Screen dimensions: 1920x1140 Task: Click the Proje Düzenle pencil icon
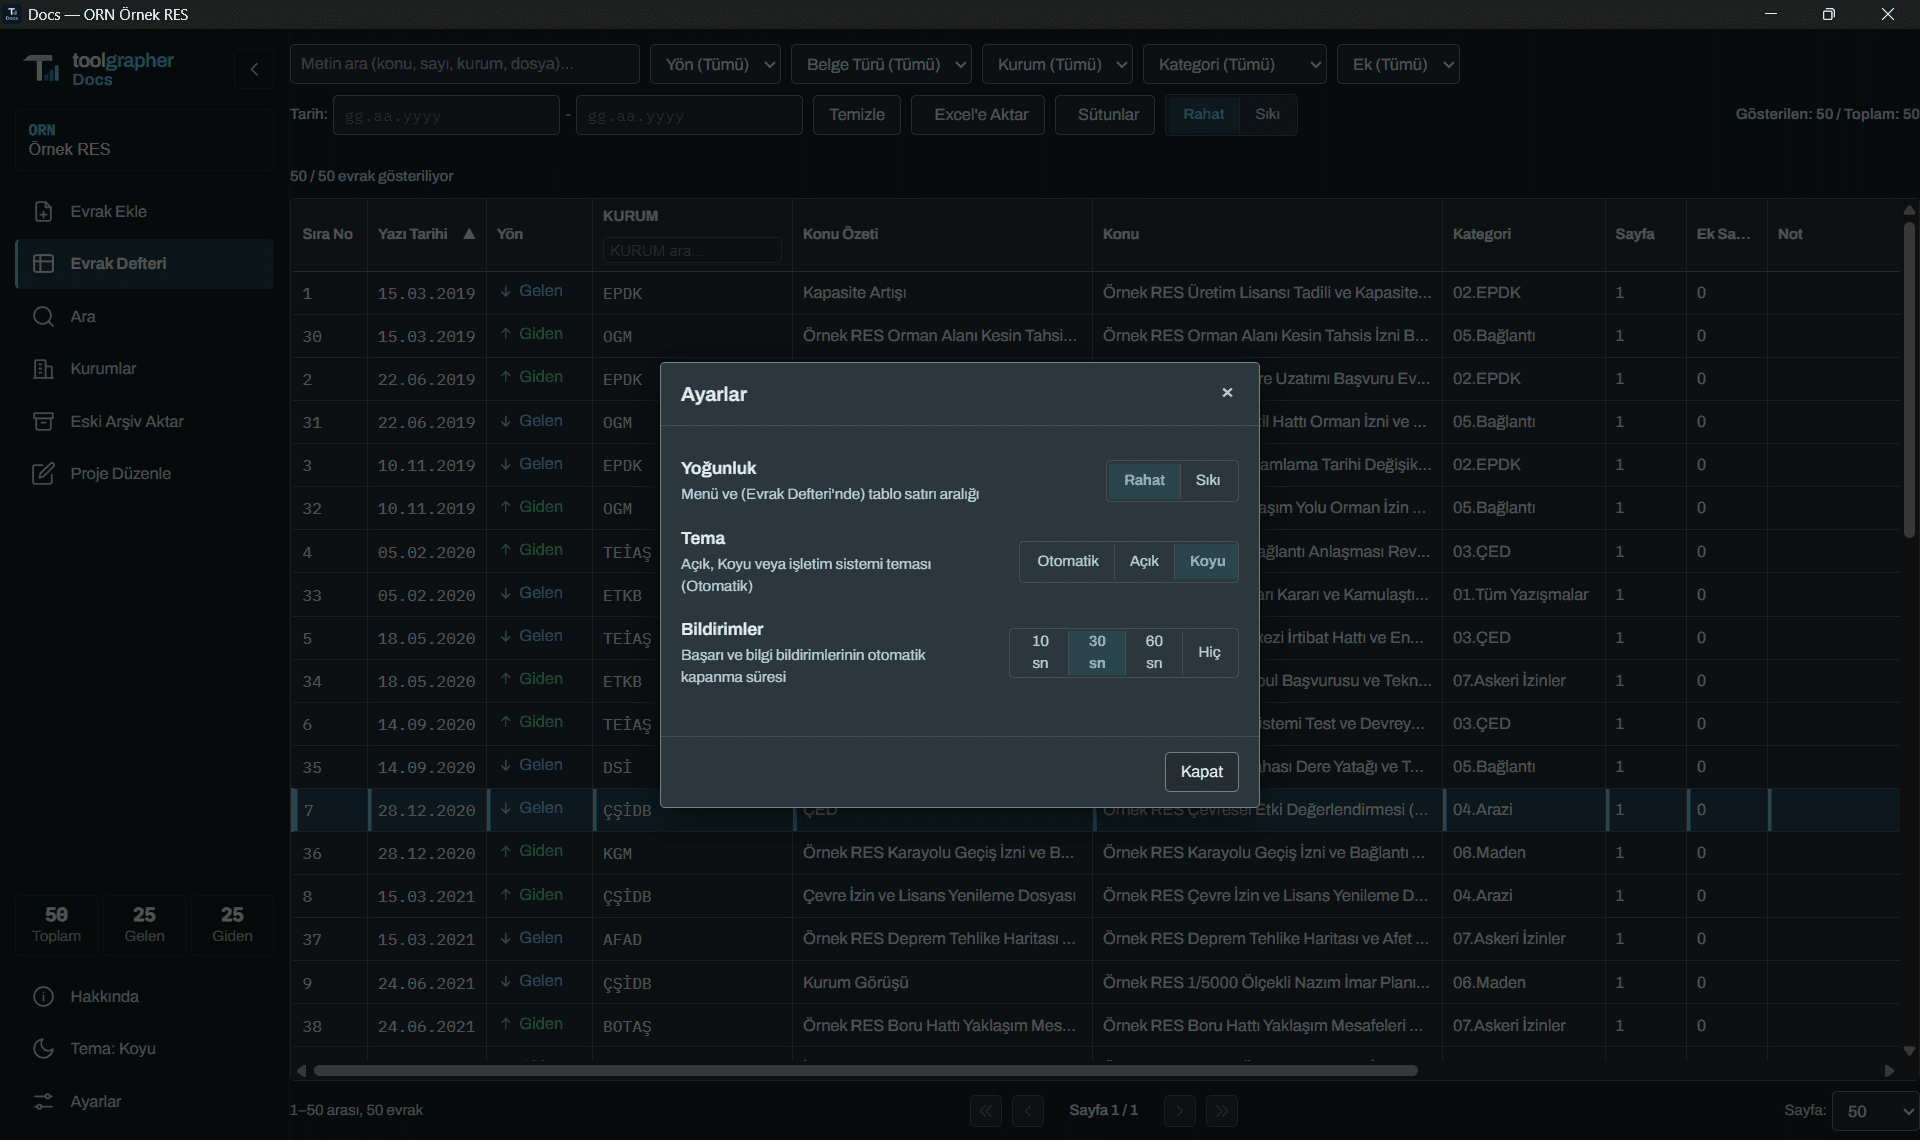43,473
